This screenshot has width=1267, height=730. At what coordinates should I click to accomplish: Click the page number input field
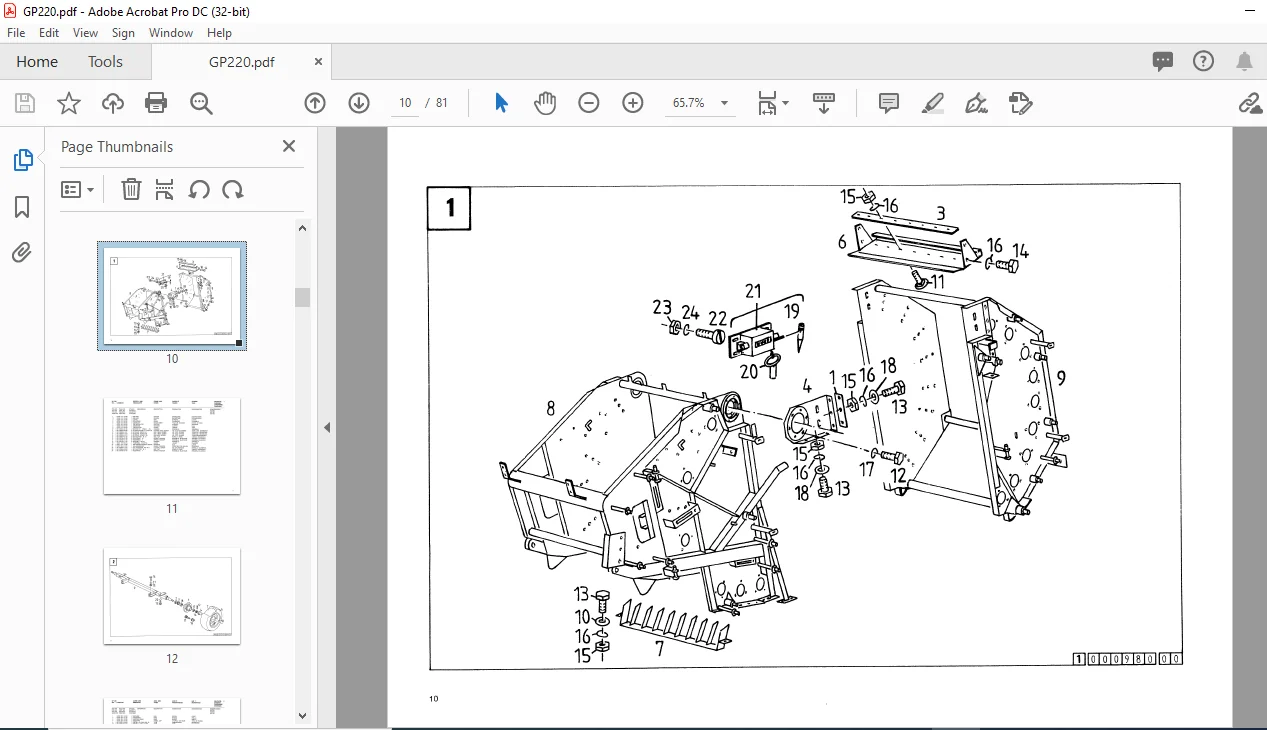coord(405,103)
